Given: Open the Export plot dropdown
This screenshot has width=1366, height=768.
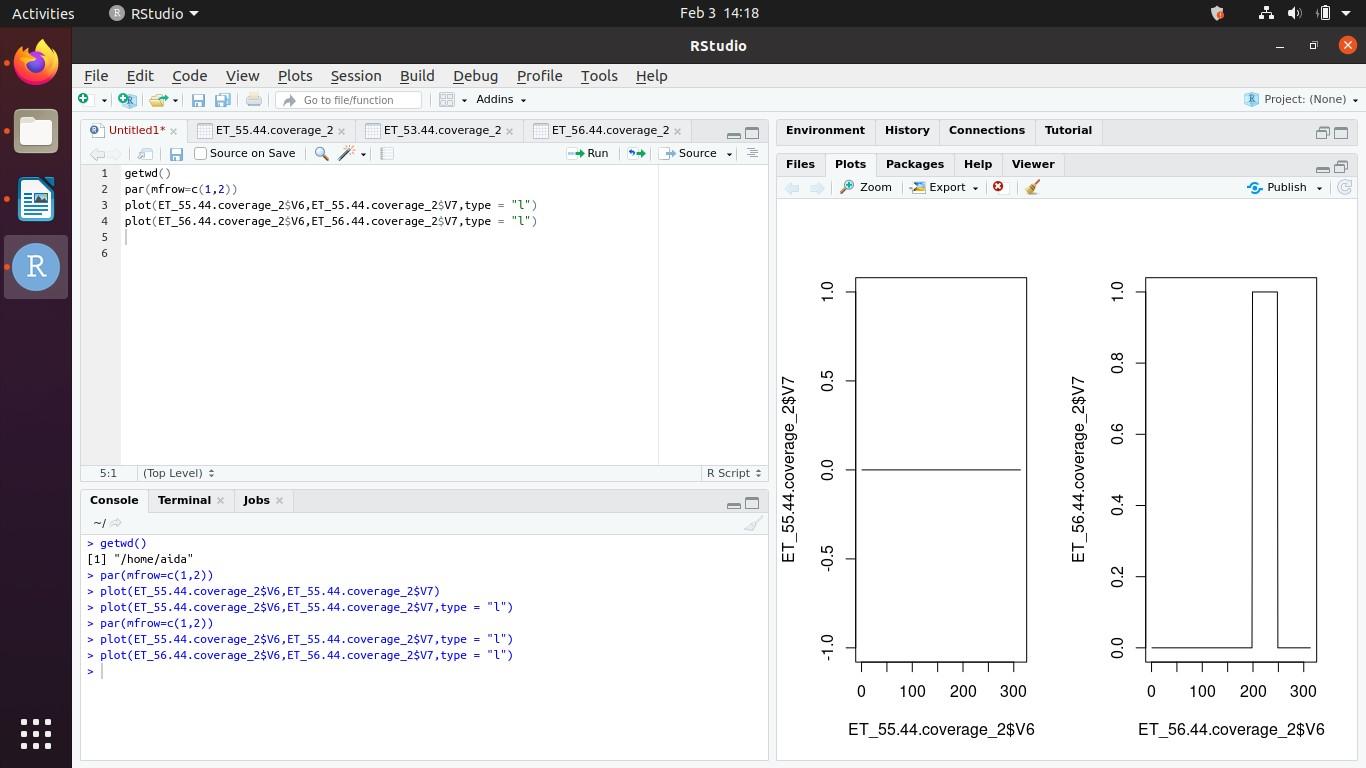Looking at the screenshot, I should click(x=941, y=187).
